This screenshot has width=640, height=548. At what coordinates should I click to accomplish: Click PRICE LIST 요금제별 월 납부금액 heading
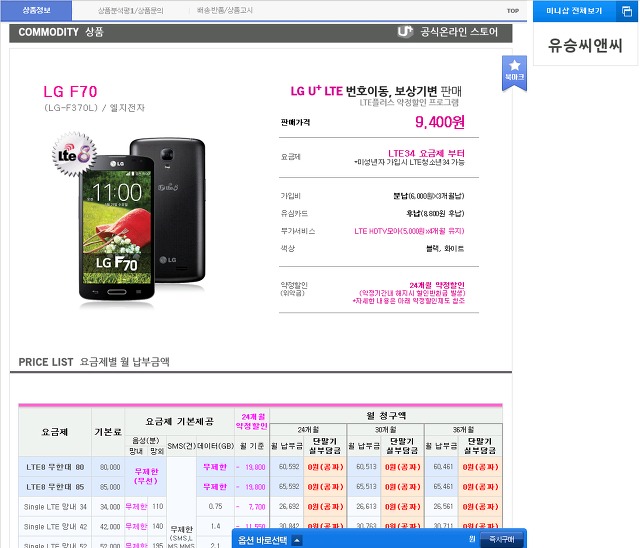[x=94, y=362]
